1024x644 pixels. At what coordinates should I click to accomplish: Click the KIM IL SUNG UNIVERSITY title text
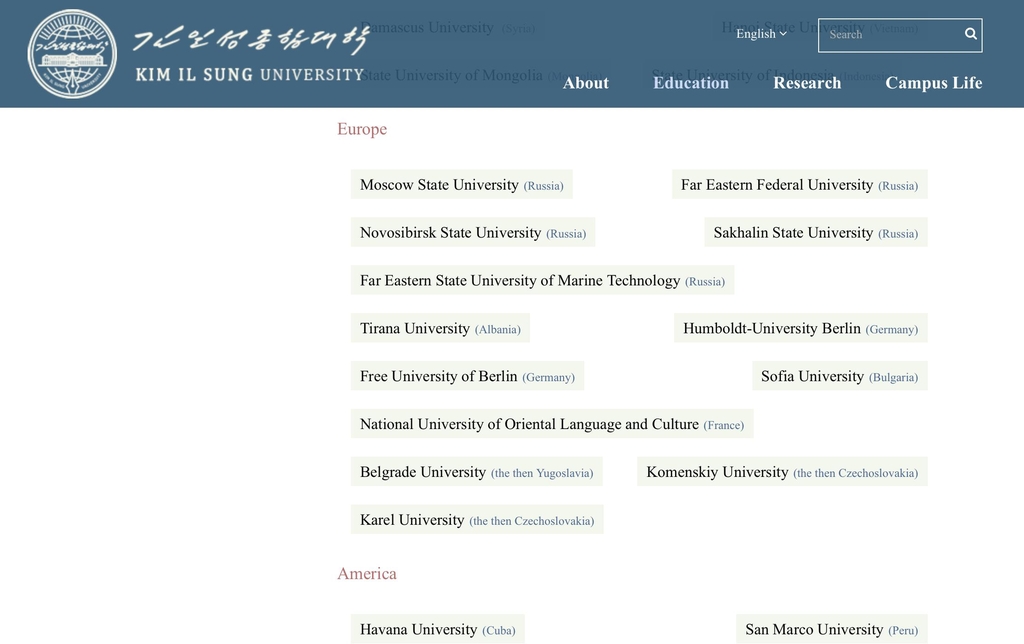[x=249, y=74]
